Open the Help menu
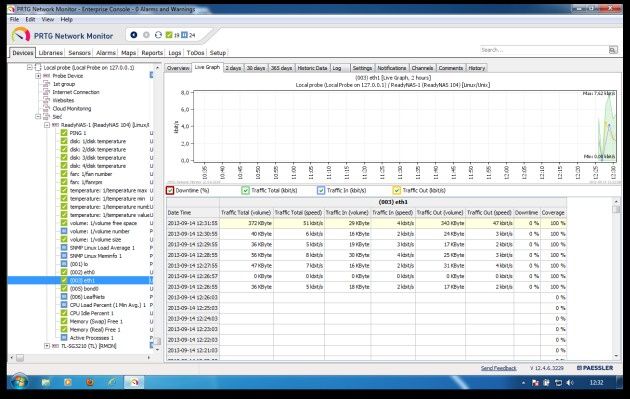 click(66, 19)
